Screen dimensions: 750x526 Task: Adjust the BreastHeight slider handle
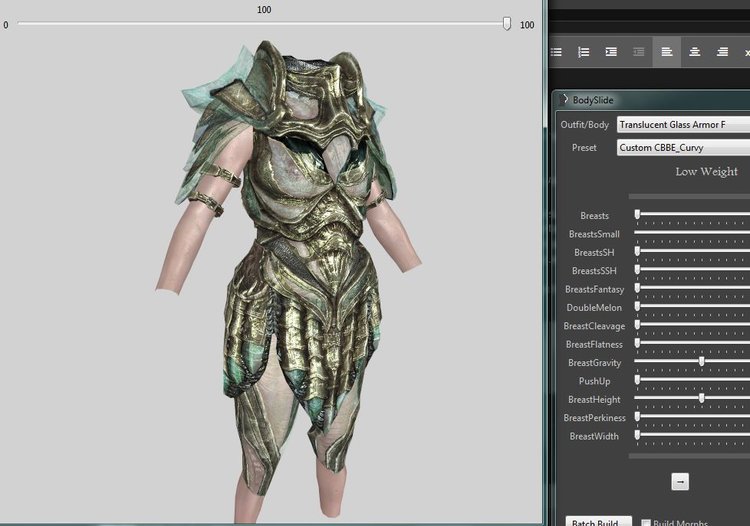pos(701,398)
